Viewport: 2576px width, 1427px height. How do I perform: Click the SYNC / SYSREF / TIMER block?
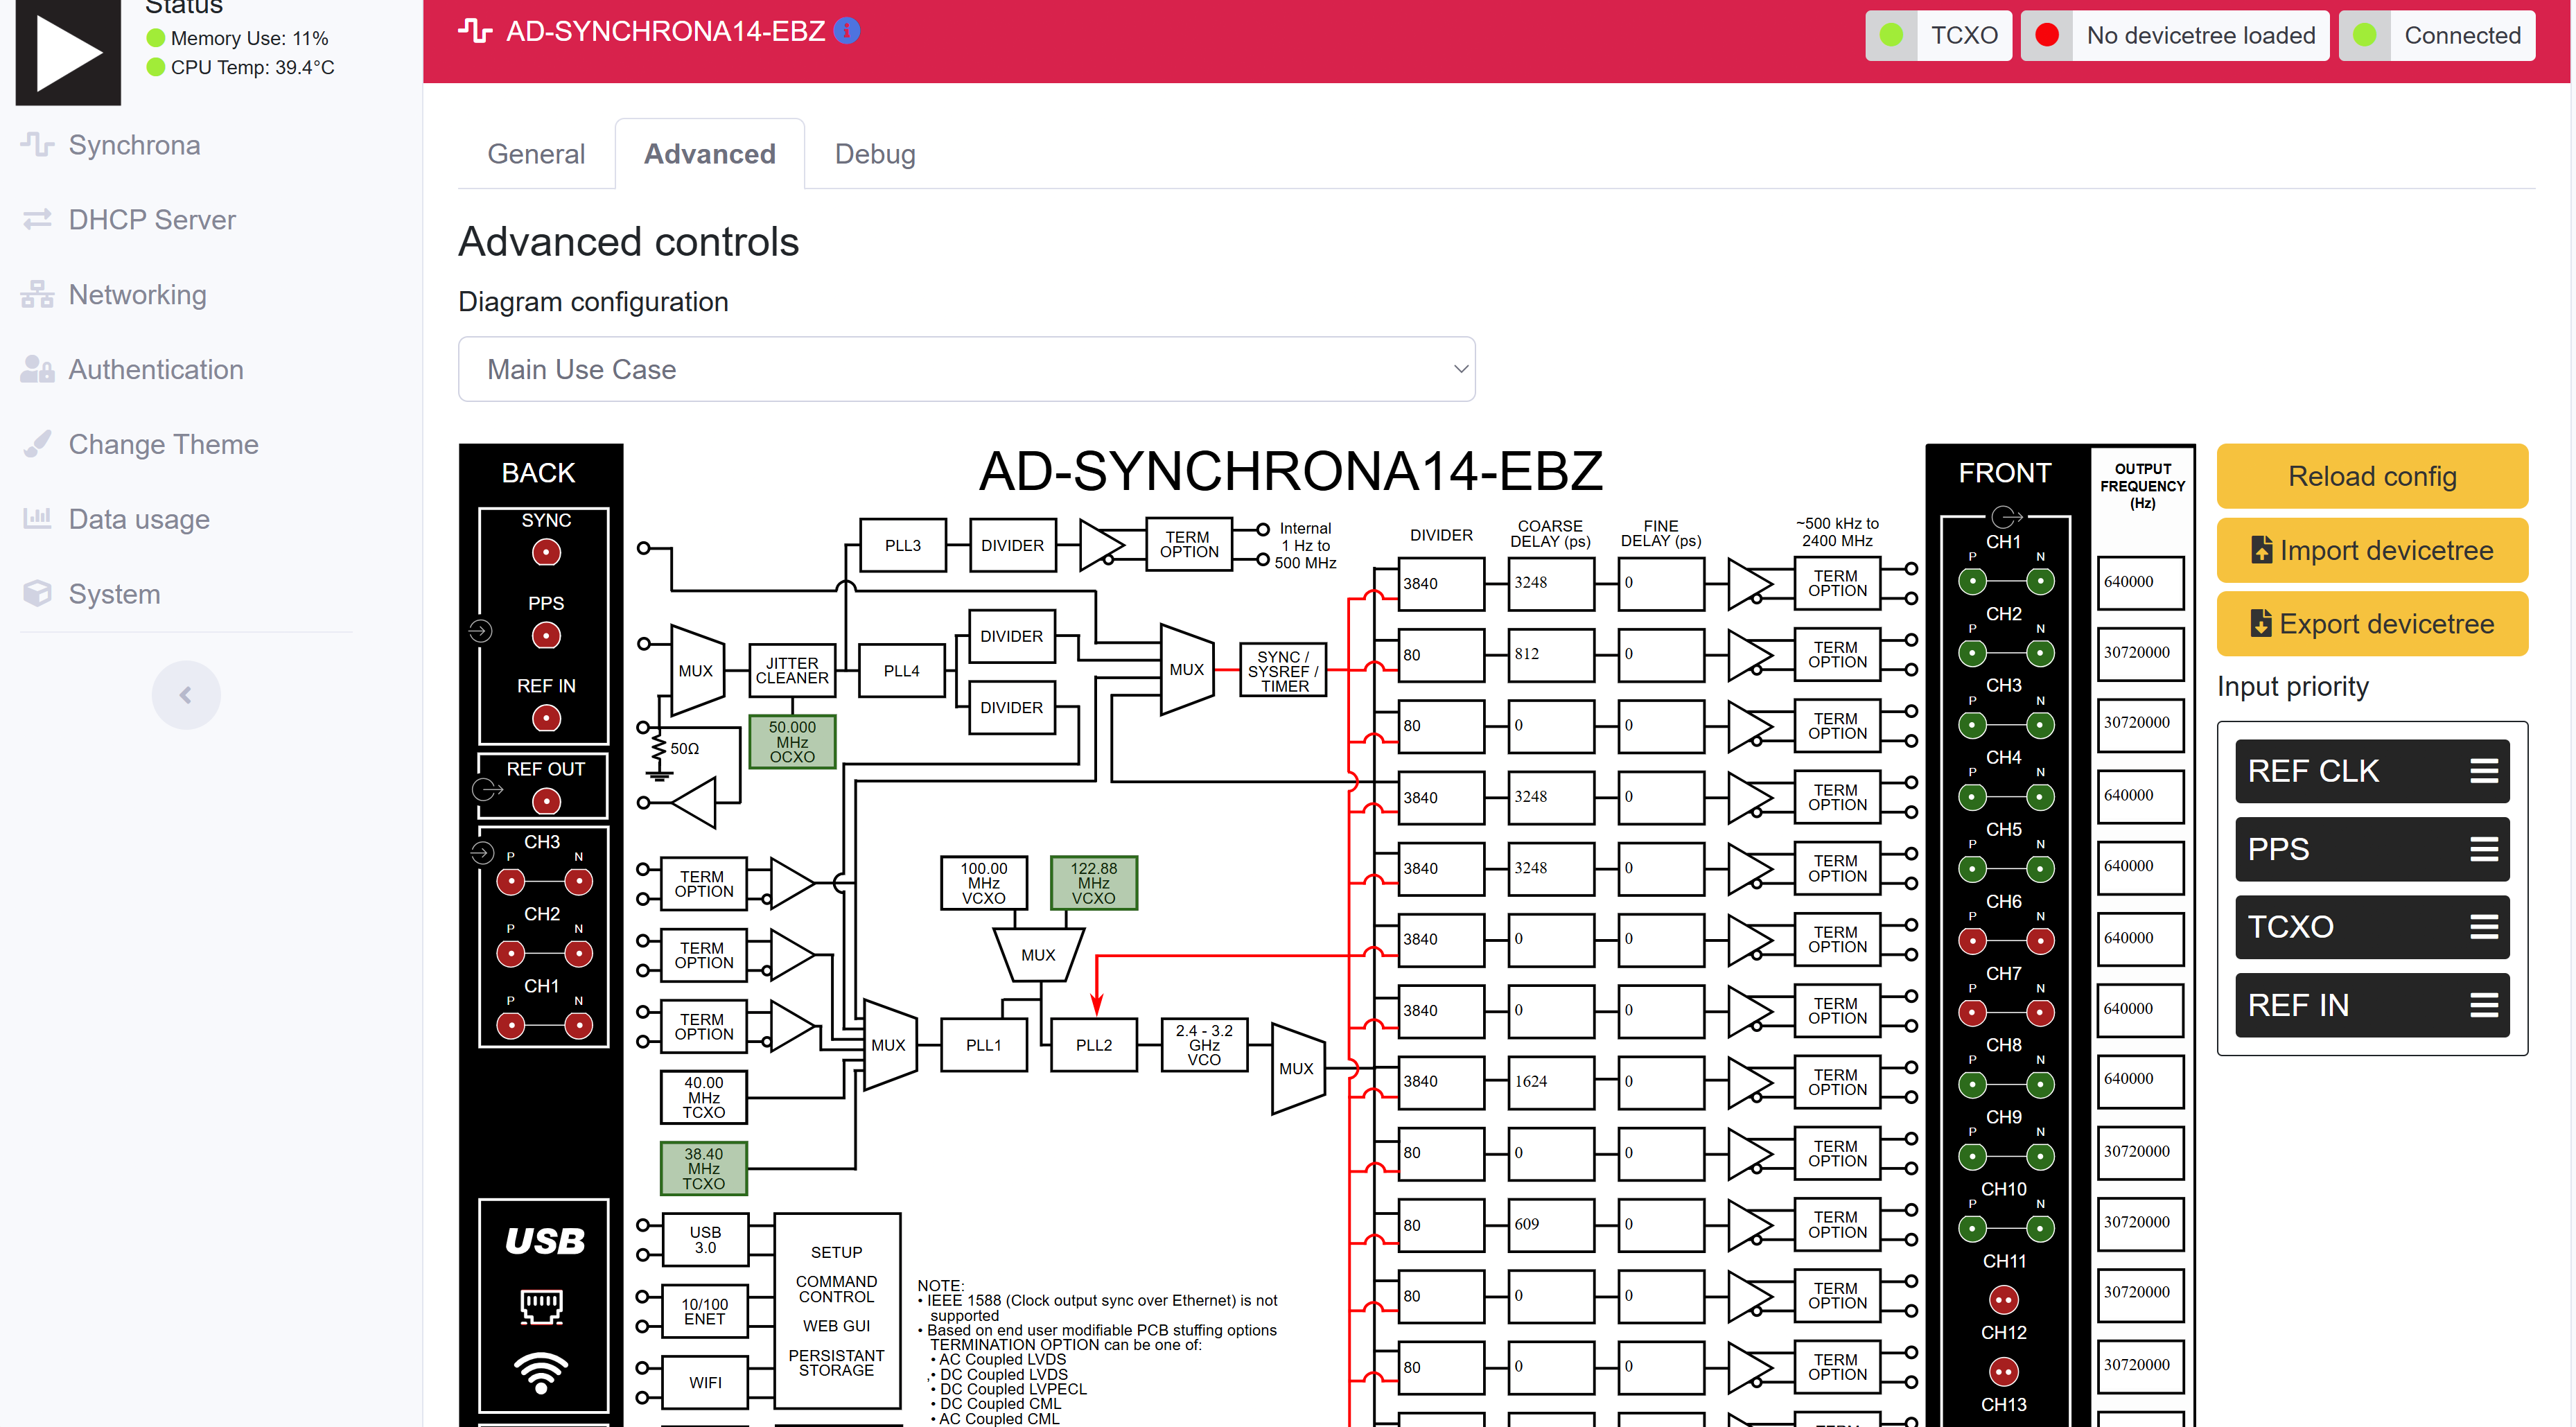pos(1284,671)
